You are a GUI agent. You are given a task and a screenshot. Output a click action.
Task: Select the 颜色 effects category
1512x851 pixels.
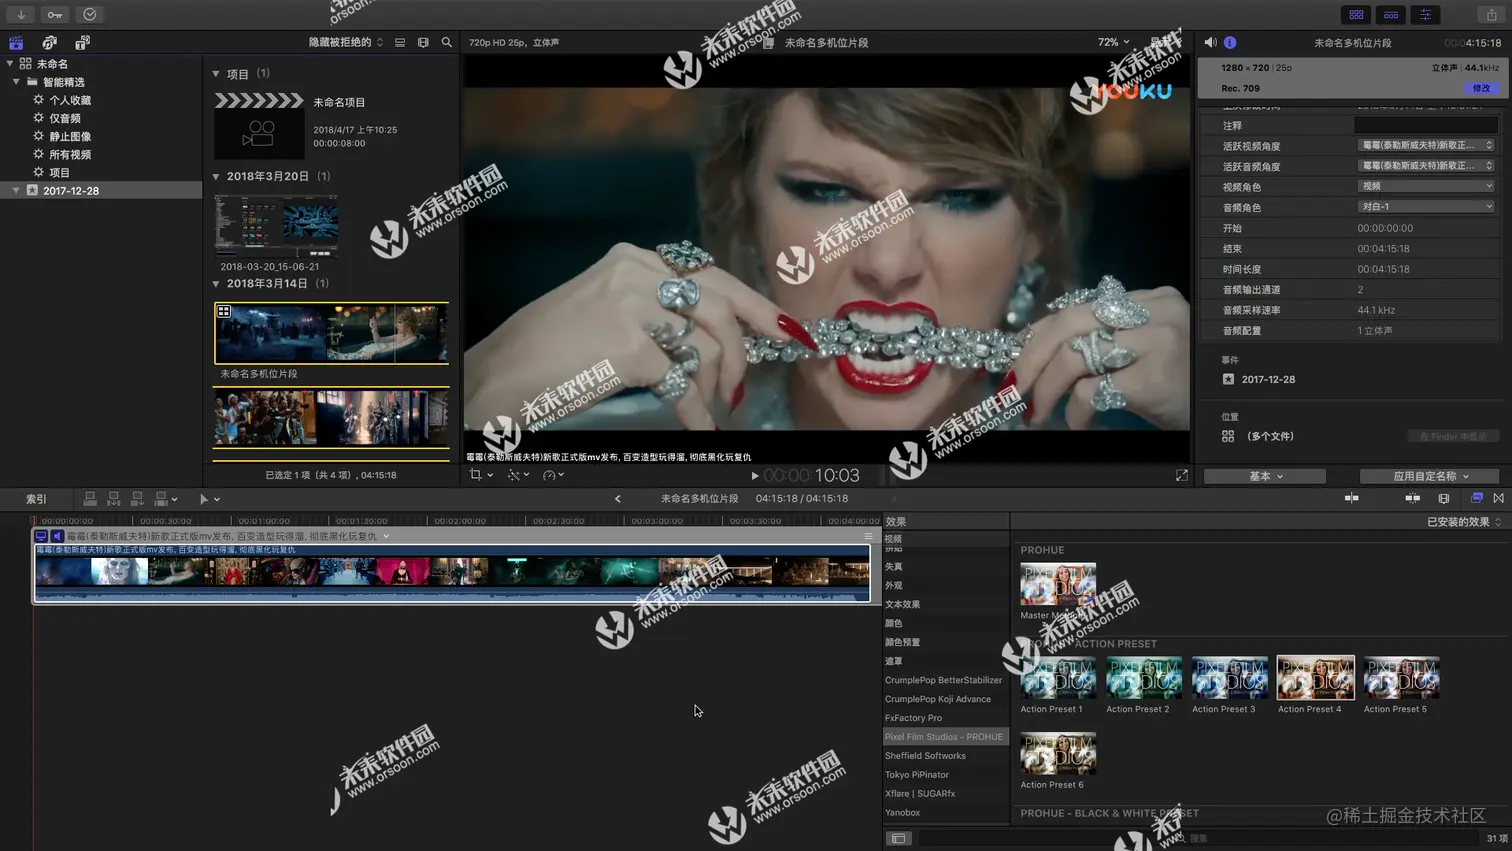click(894, 623)
